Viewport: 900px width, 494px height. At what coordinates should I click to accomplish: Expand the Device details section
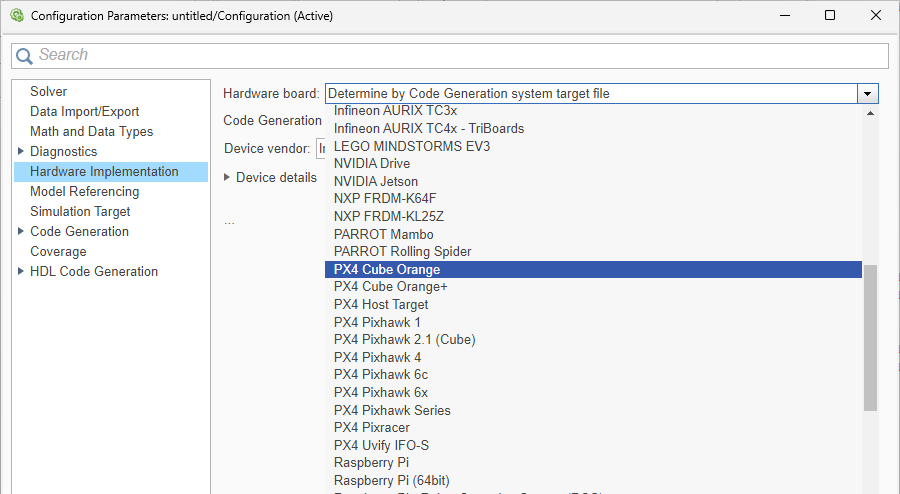click(227, 177)
